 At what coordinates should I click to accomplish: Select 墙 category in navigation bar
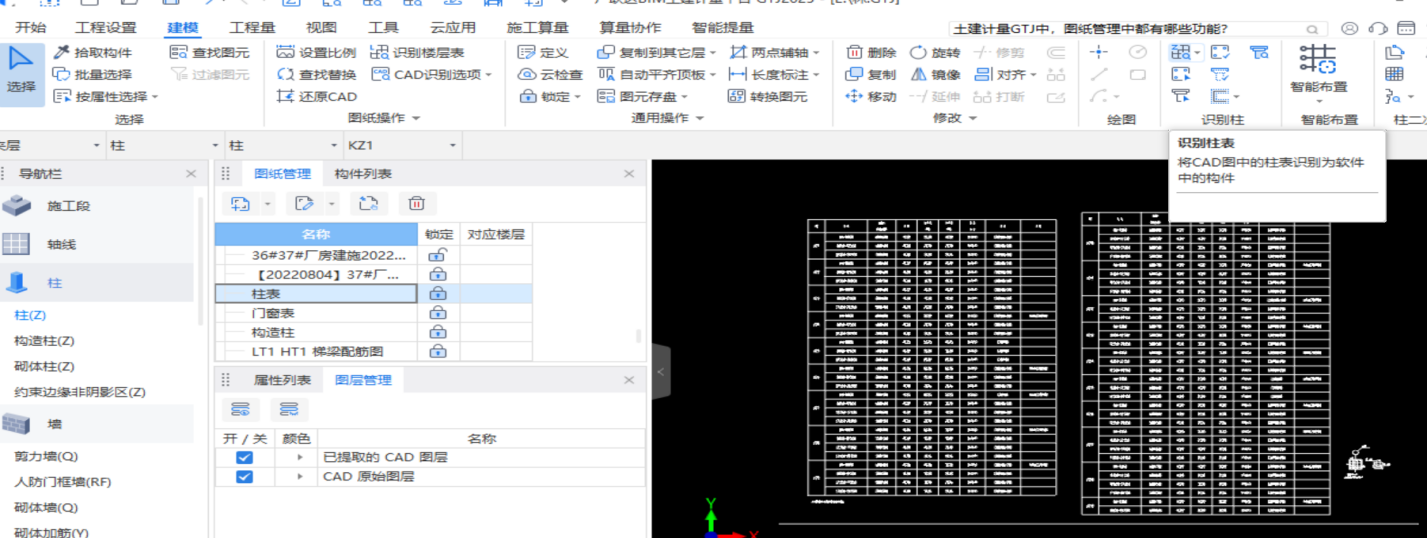pyautogui.click(x=97, y=424)
